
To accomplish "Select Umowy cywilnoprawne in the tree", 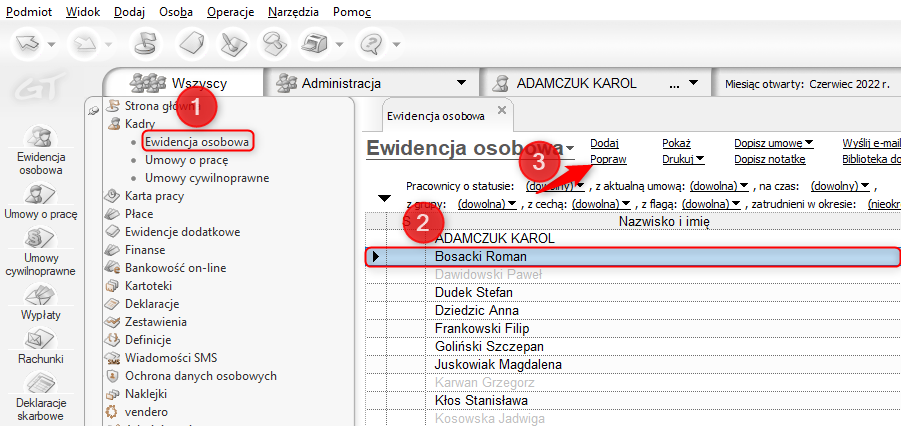I will 207,178.
